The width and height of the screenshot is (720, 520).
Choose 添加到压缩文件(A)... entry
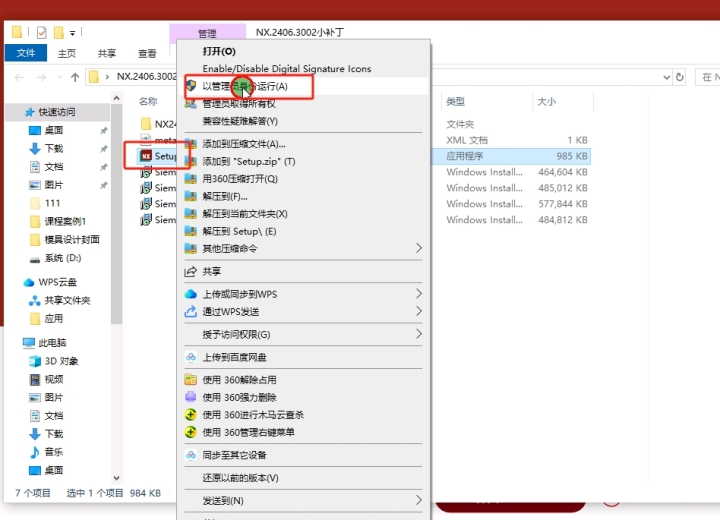[244, 144]
